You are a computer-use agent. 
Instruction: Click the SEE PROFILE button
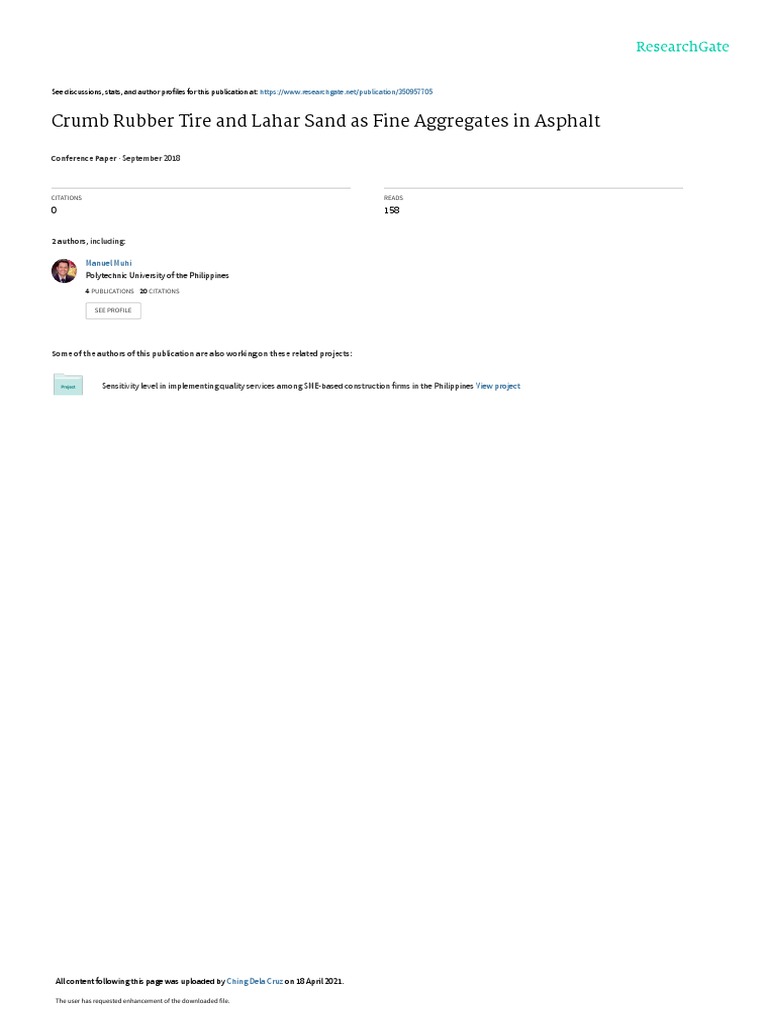(113, 310)
